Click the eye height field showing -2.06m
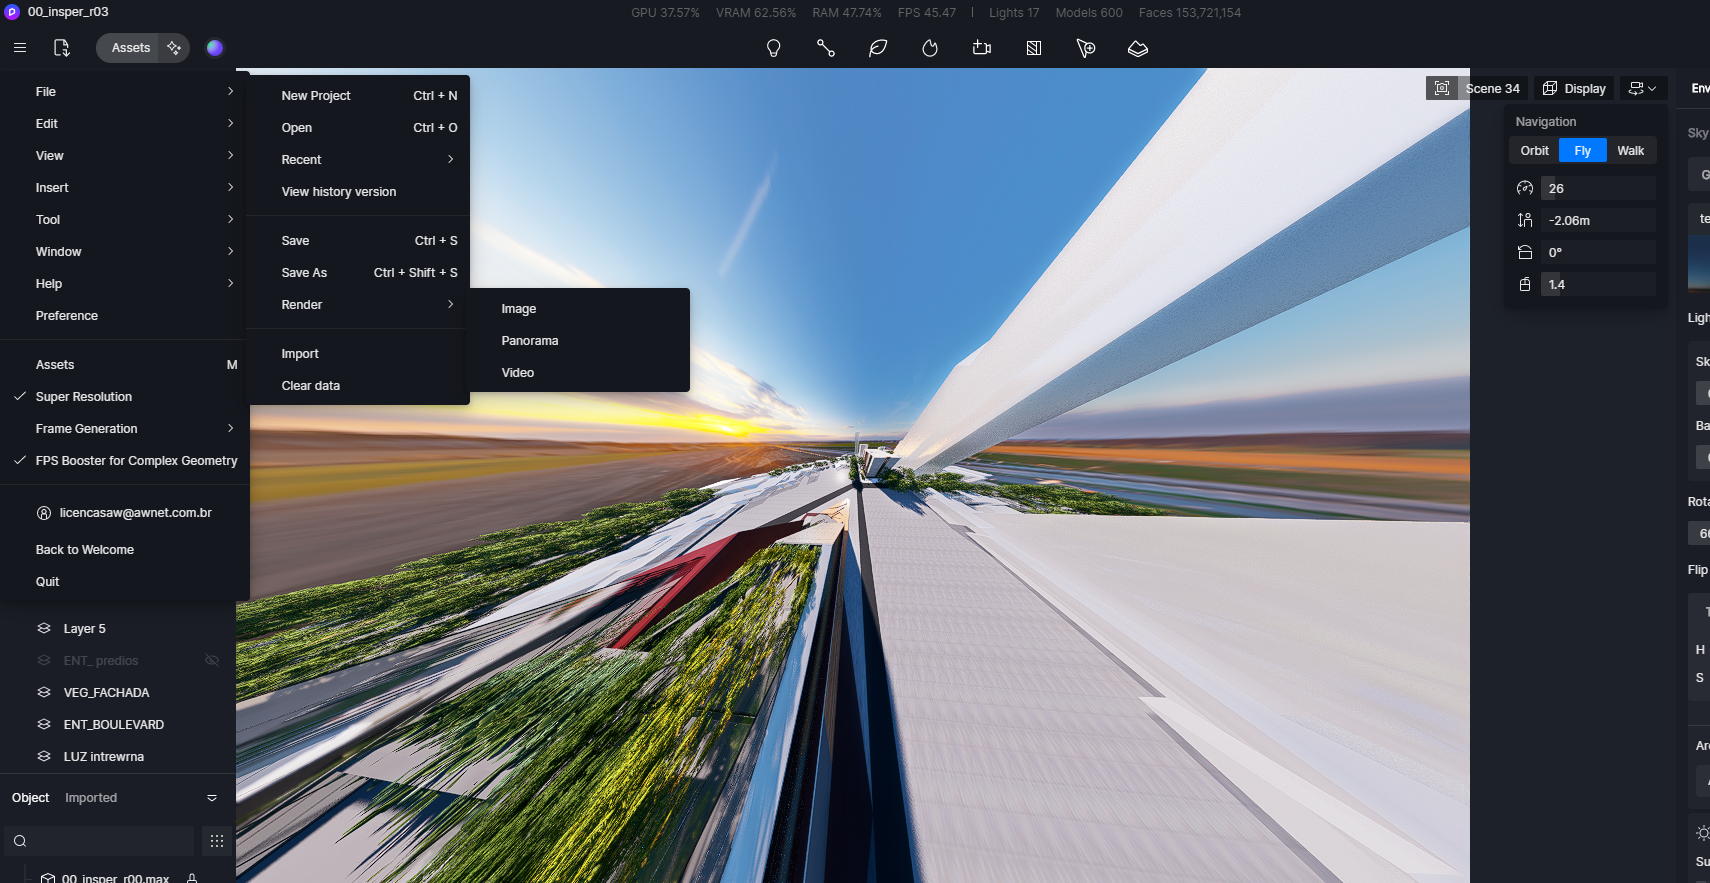The image size is (1710, 883). pos(1598,220)
